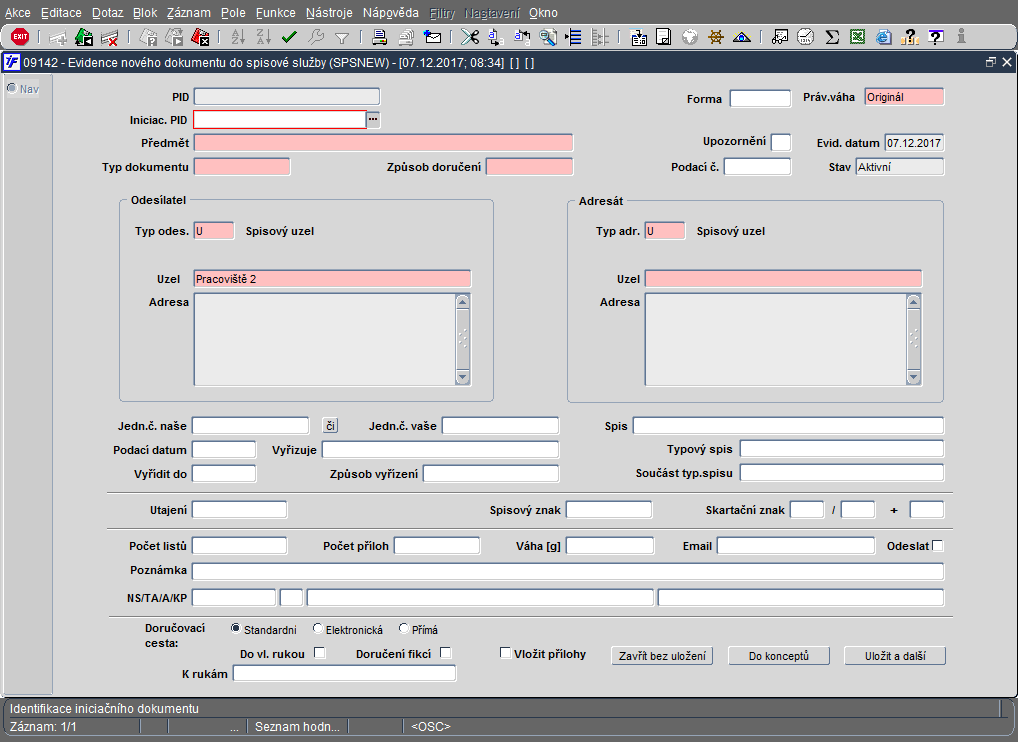
Task: Click the 'či' button next to Jedn.č. naše
Action: 331,426
